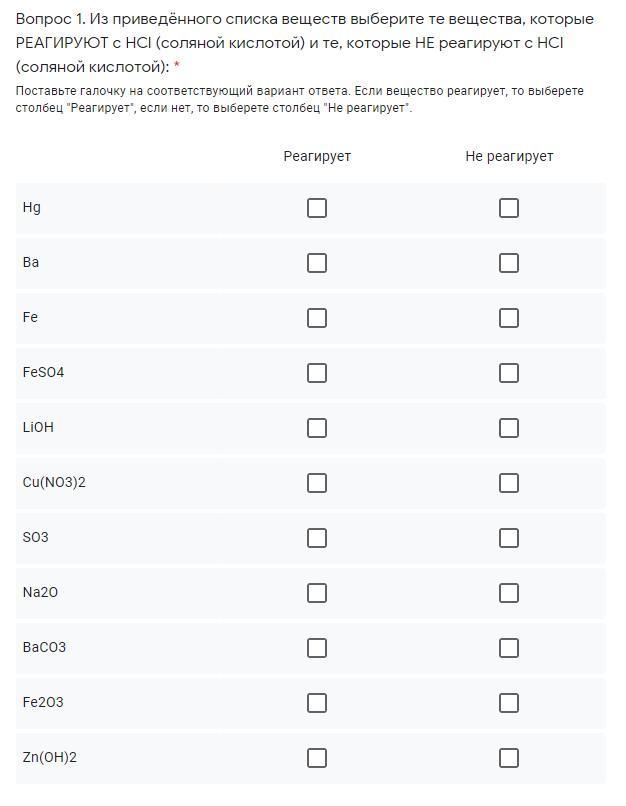The image size is (626, 806).
Task: Select "Реагирует" for FeSO4
Action: [x=317, y=373]
